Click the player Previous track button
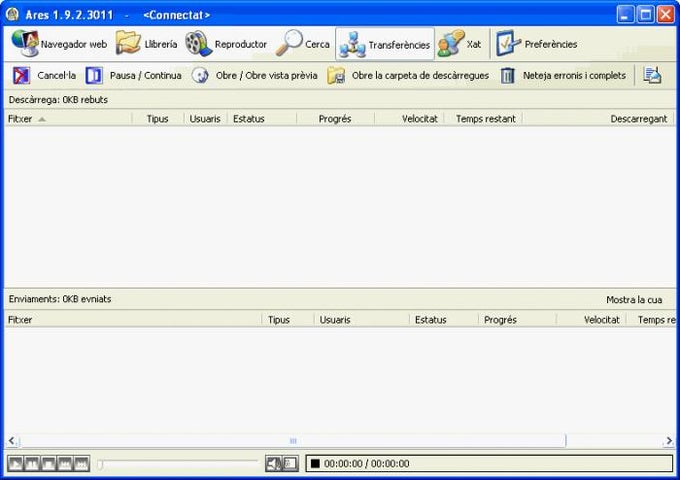This screenshot has height=480, width=680. point(65,464)
